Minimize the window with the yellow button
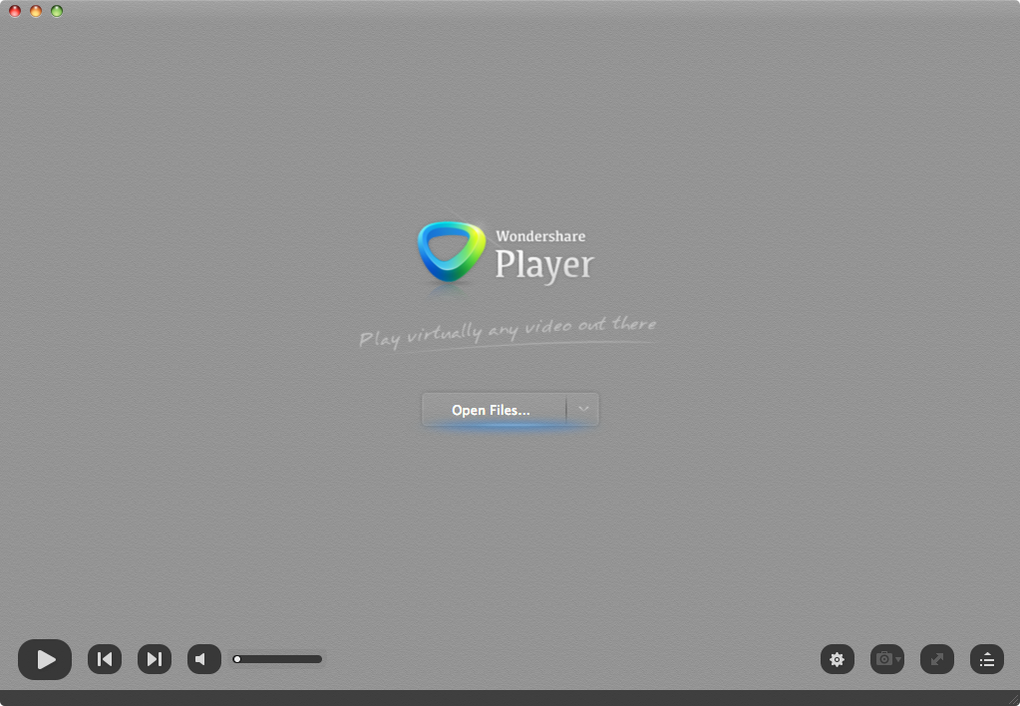1020x706 pixels. point(36,11)
